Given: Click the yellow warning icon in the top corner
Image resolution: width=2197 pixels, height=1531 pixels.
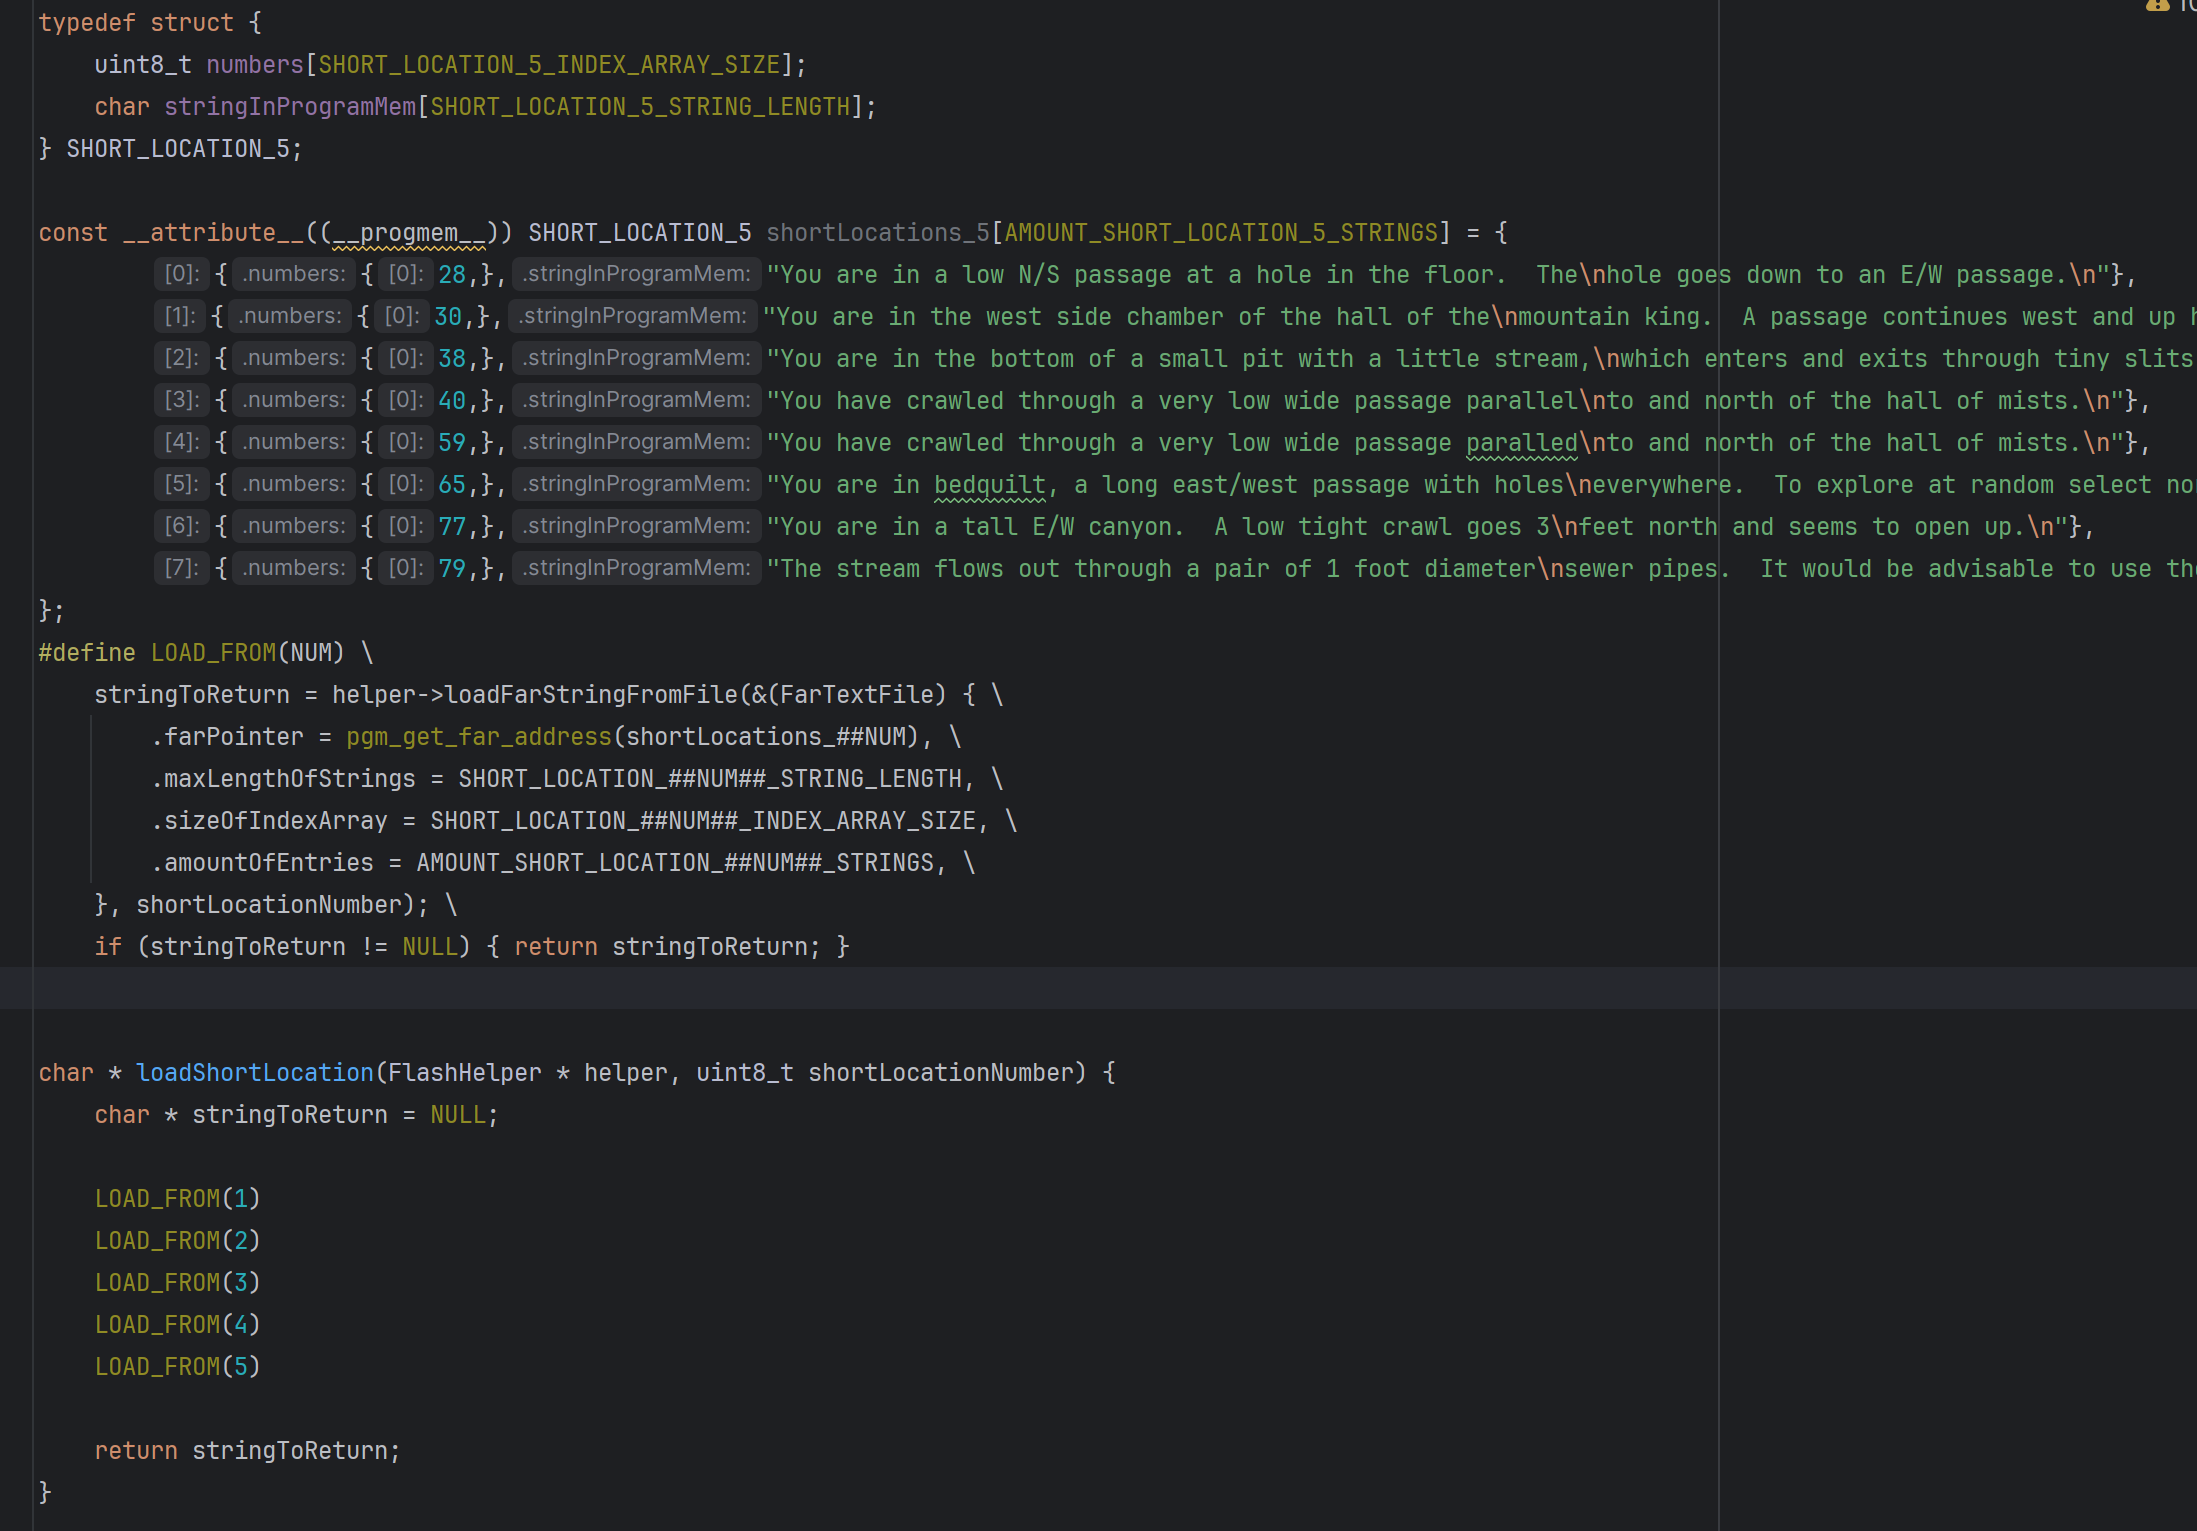Looking at the screenshot, I should pos(2157,6).
